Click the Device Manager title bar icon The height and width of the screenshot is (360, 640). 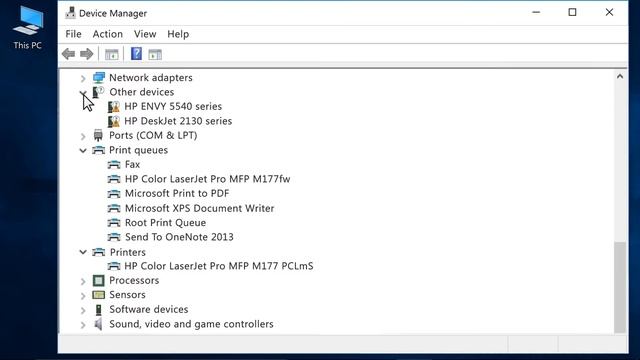pos(70,13)
